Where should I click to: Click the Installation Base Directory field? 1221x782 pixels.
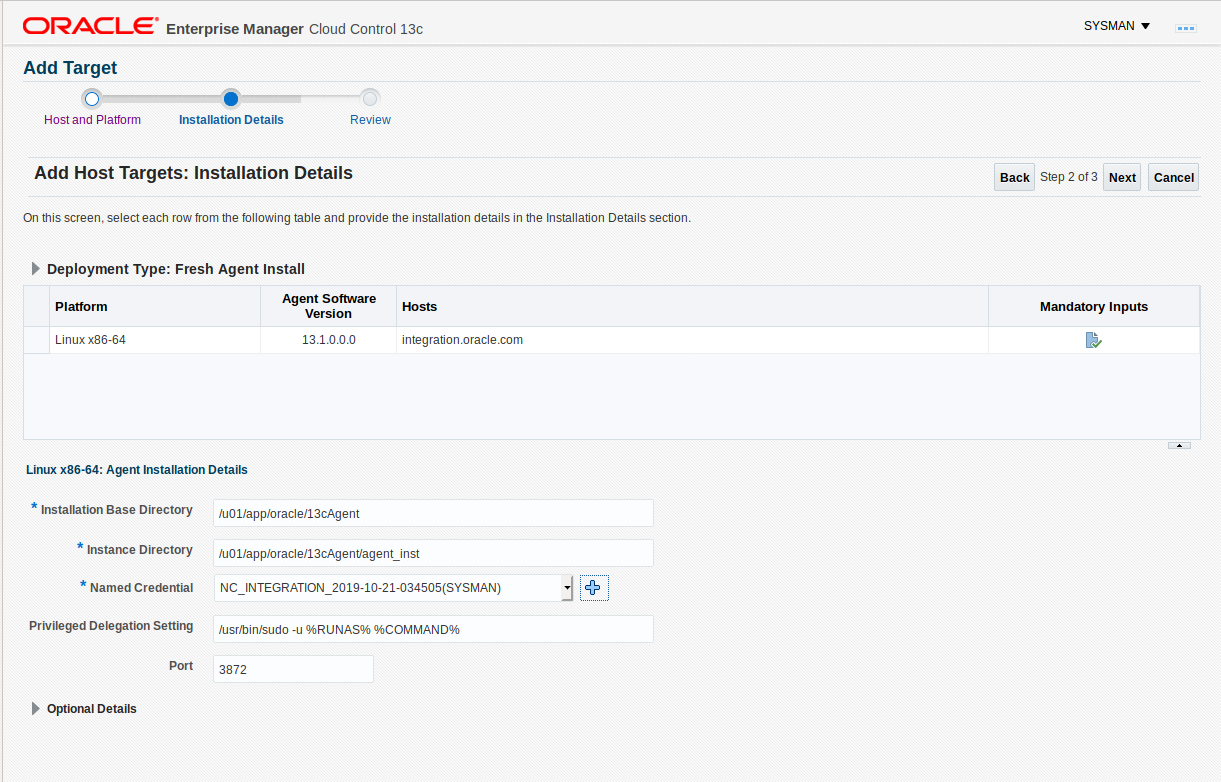[x=433, y=514]
